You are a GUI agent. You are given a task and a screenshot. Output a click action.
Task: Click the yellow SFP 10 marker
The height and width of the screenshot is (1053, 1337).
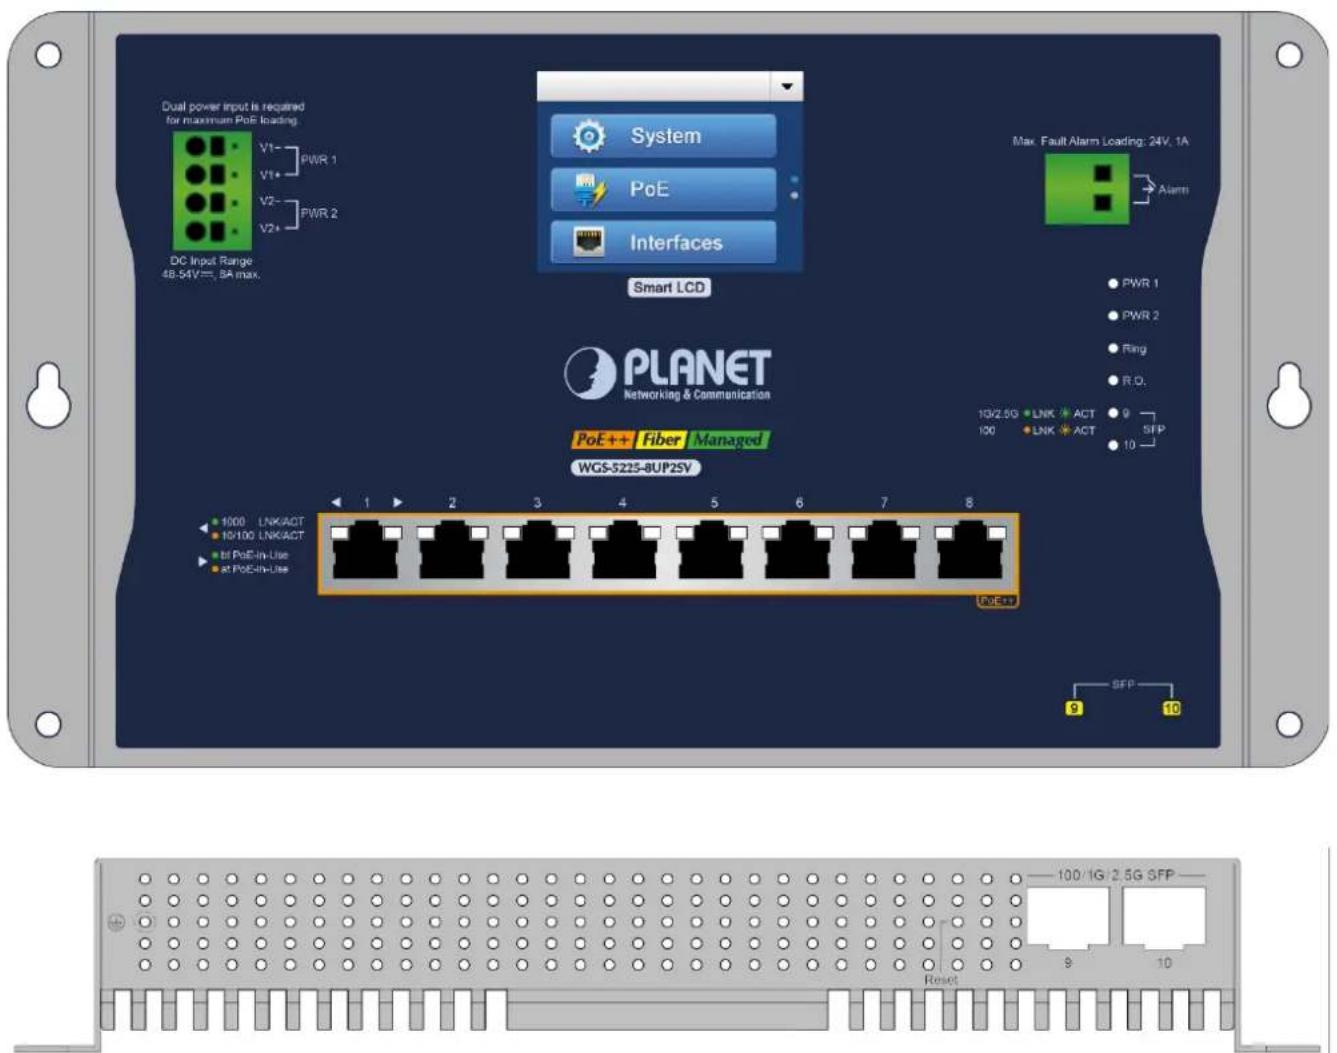[1171, 708]
